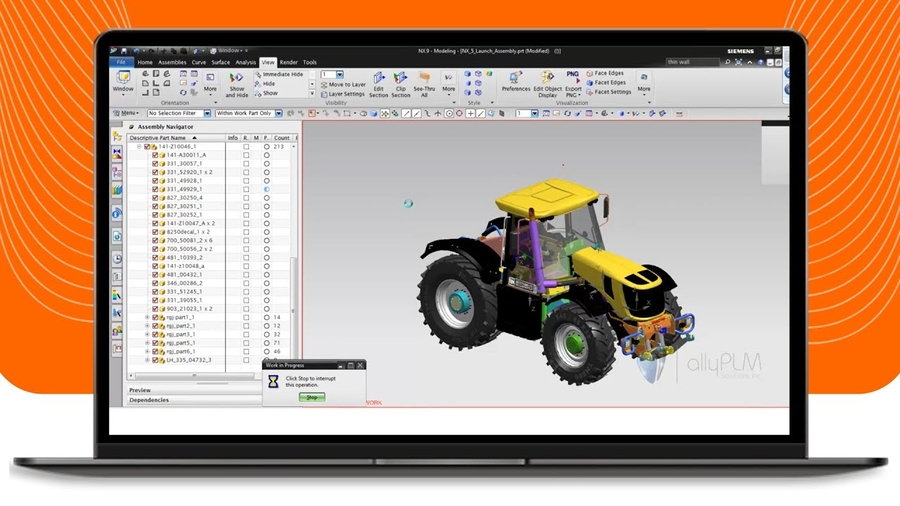Click the Layer Settings icon
The image size is (900, 506).
[x=324, y=94]
